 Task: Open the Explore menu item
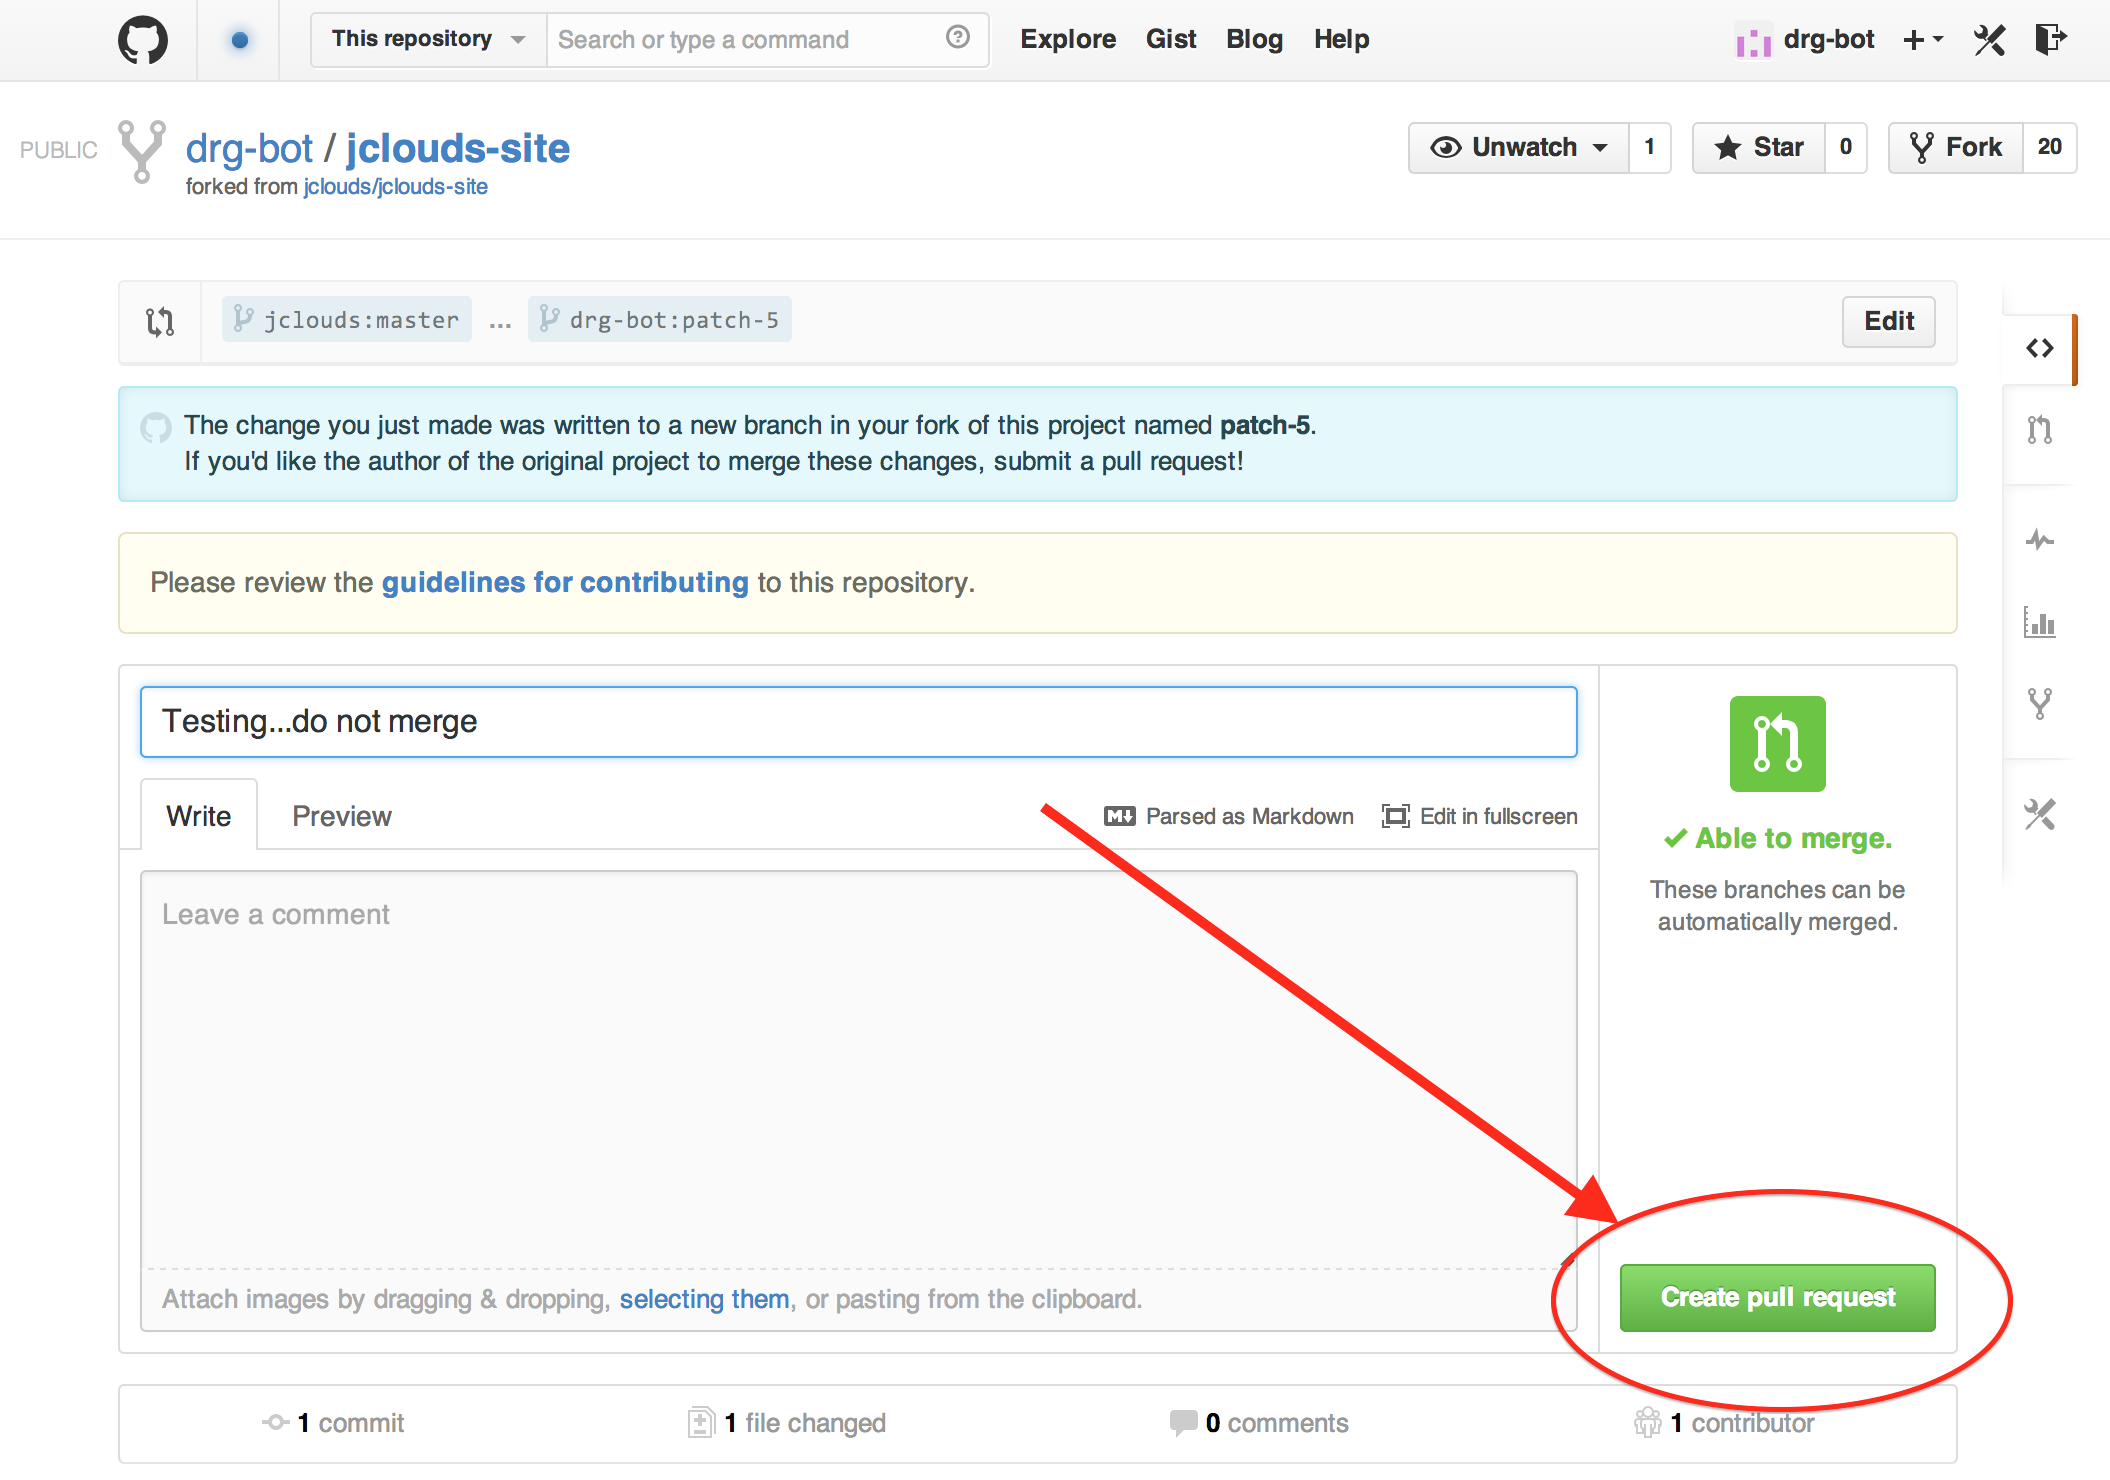point(1067,40)
